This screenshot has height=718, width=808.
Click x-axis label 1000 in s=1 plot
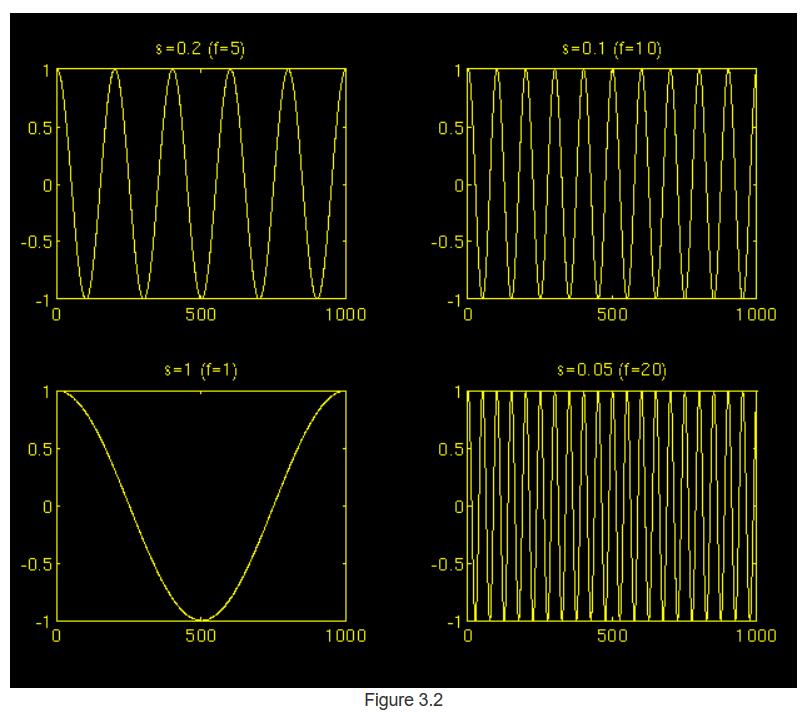(x=346, y=636)
